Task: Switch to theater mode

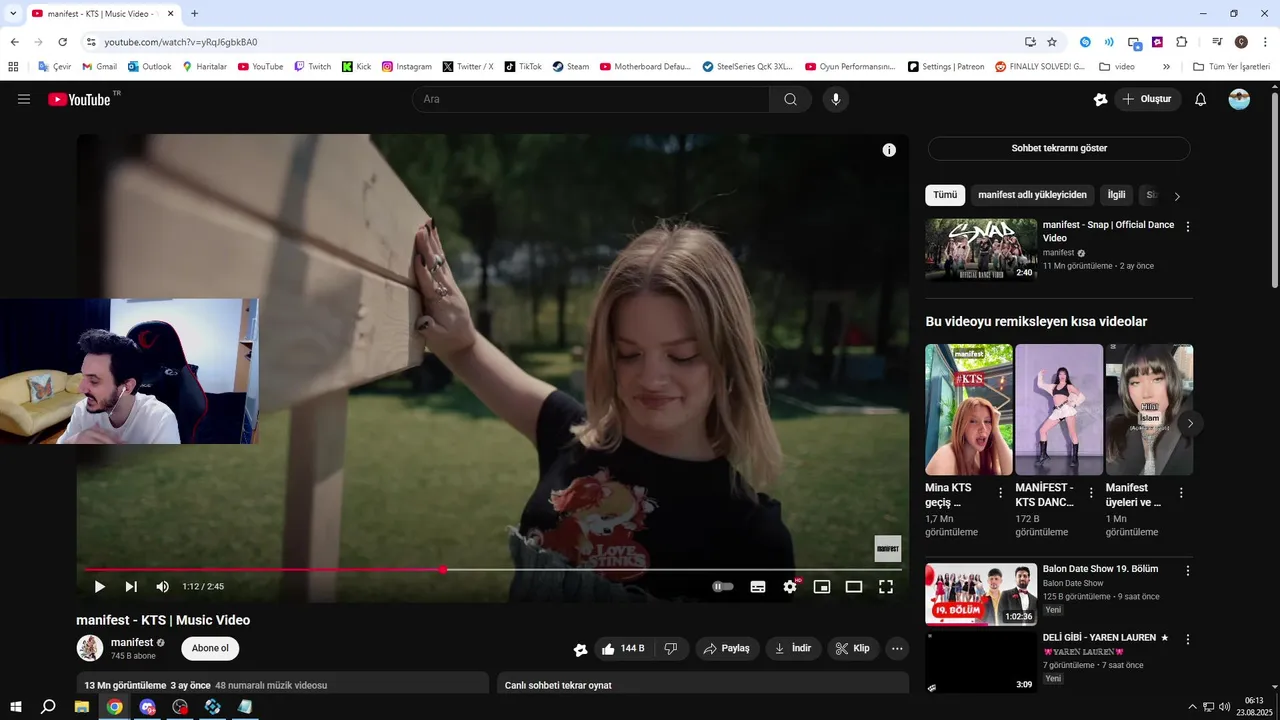Action: point(854,587)
